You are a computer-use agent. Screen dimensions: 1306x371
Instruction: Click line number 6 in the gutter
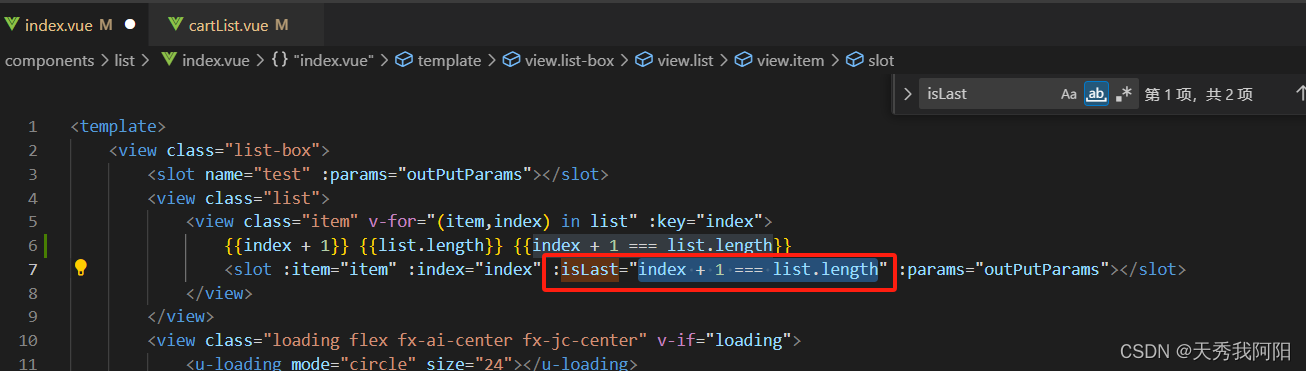coord(33,245)
